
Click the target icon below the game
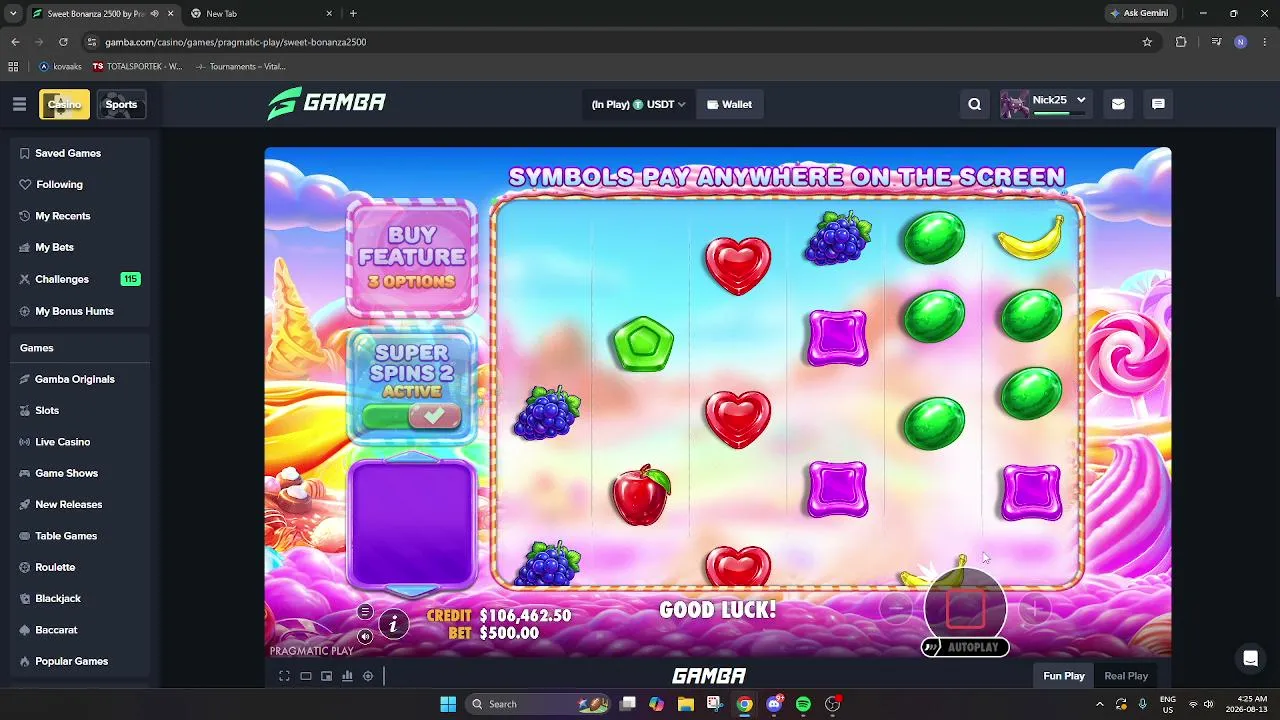(368, 676)
